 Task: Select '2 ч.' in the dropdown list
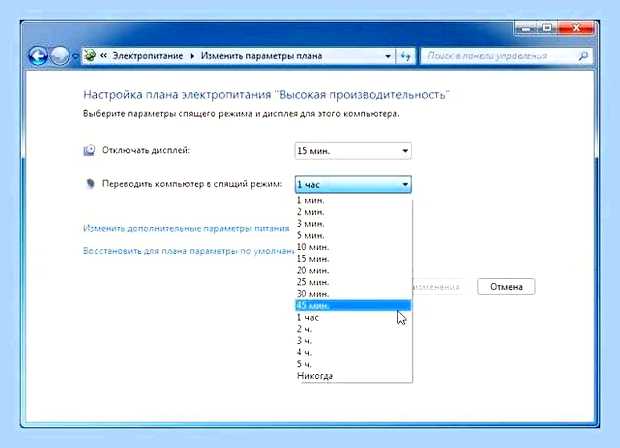[353, 329]
